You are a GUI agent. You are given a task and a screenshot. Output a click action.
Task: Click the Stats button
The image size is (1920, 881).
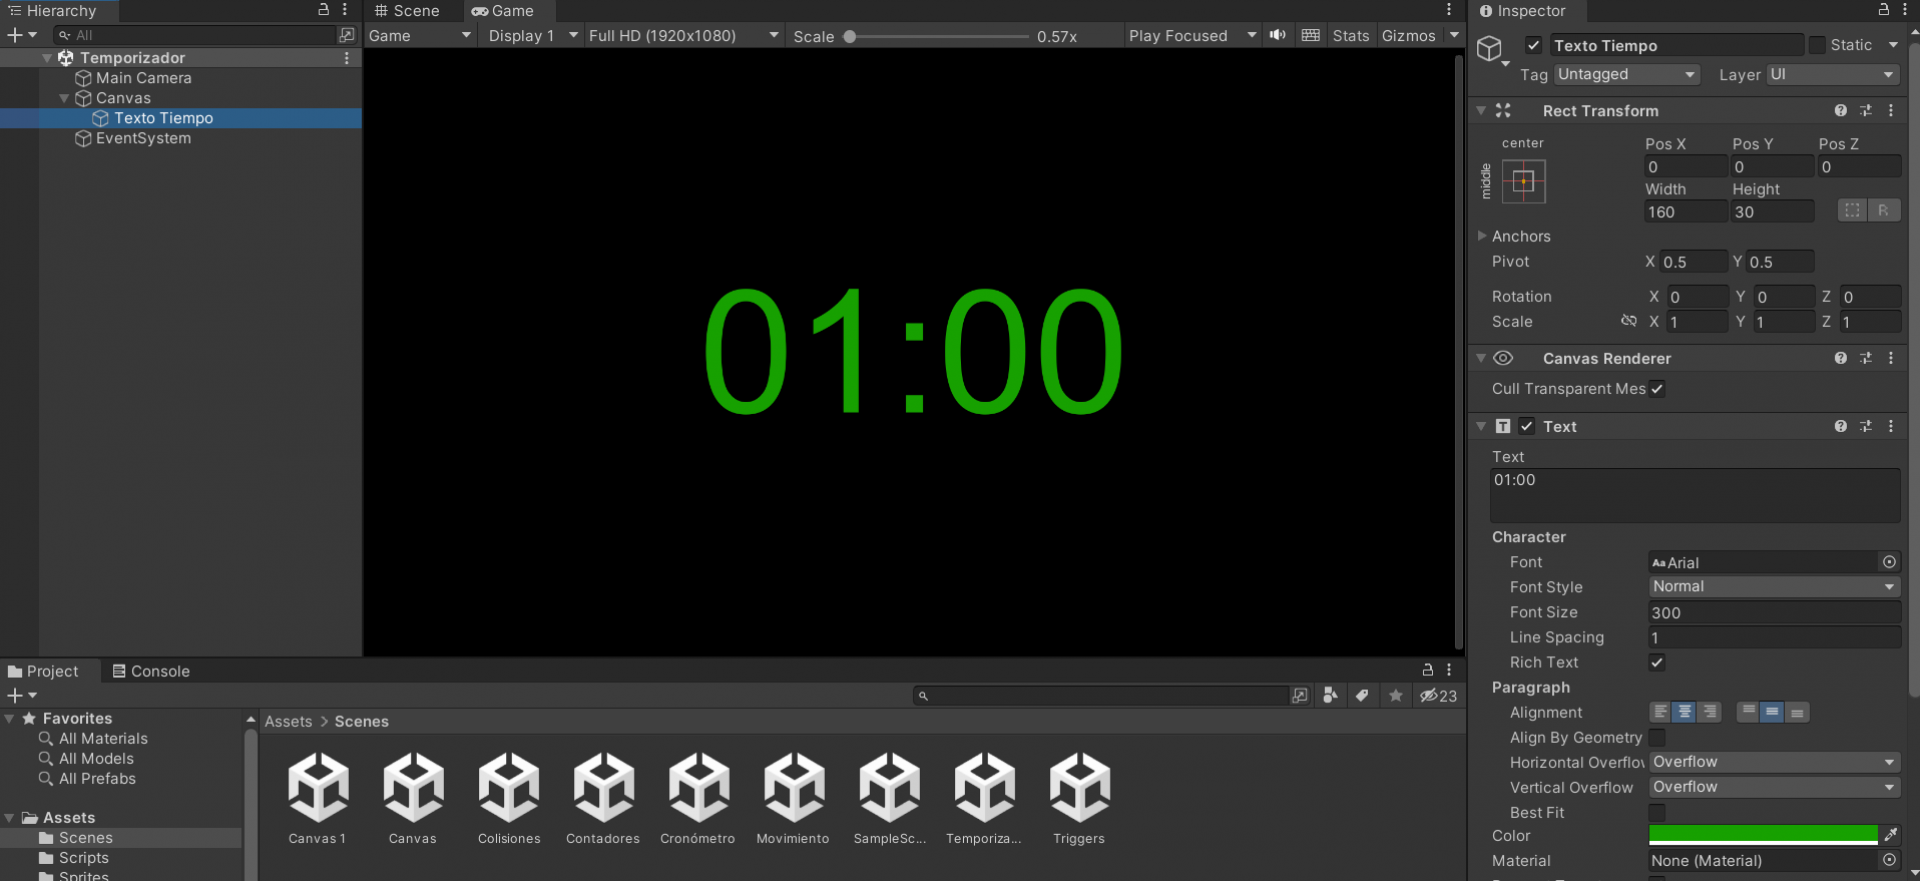coord(1350,35)
